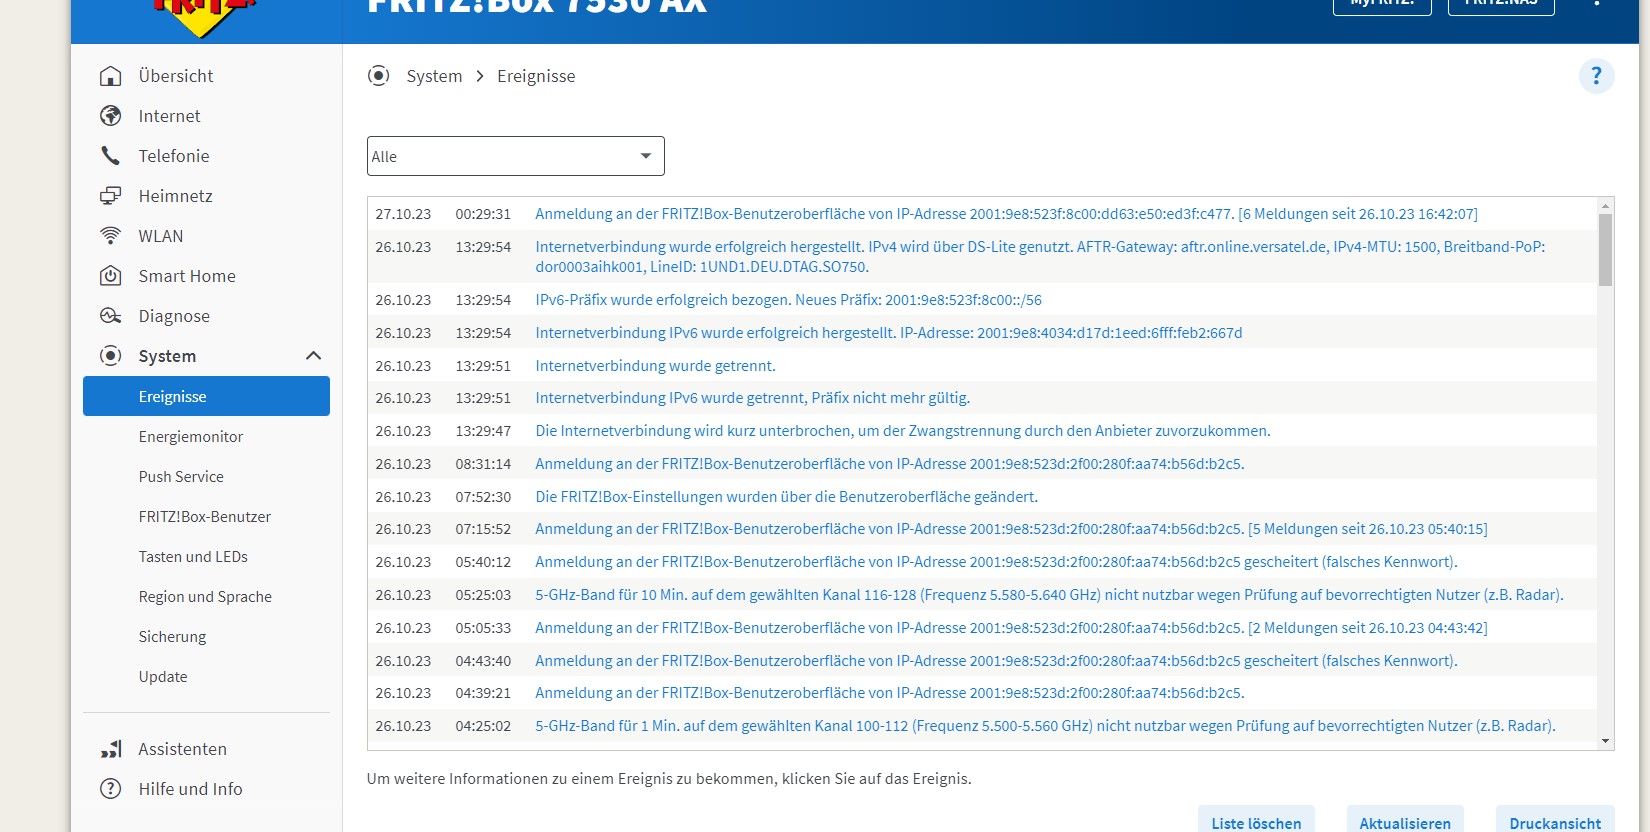
Task: Open failed login event at 05:40:12
Action: point(996,562)
